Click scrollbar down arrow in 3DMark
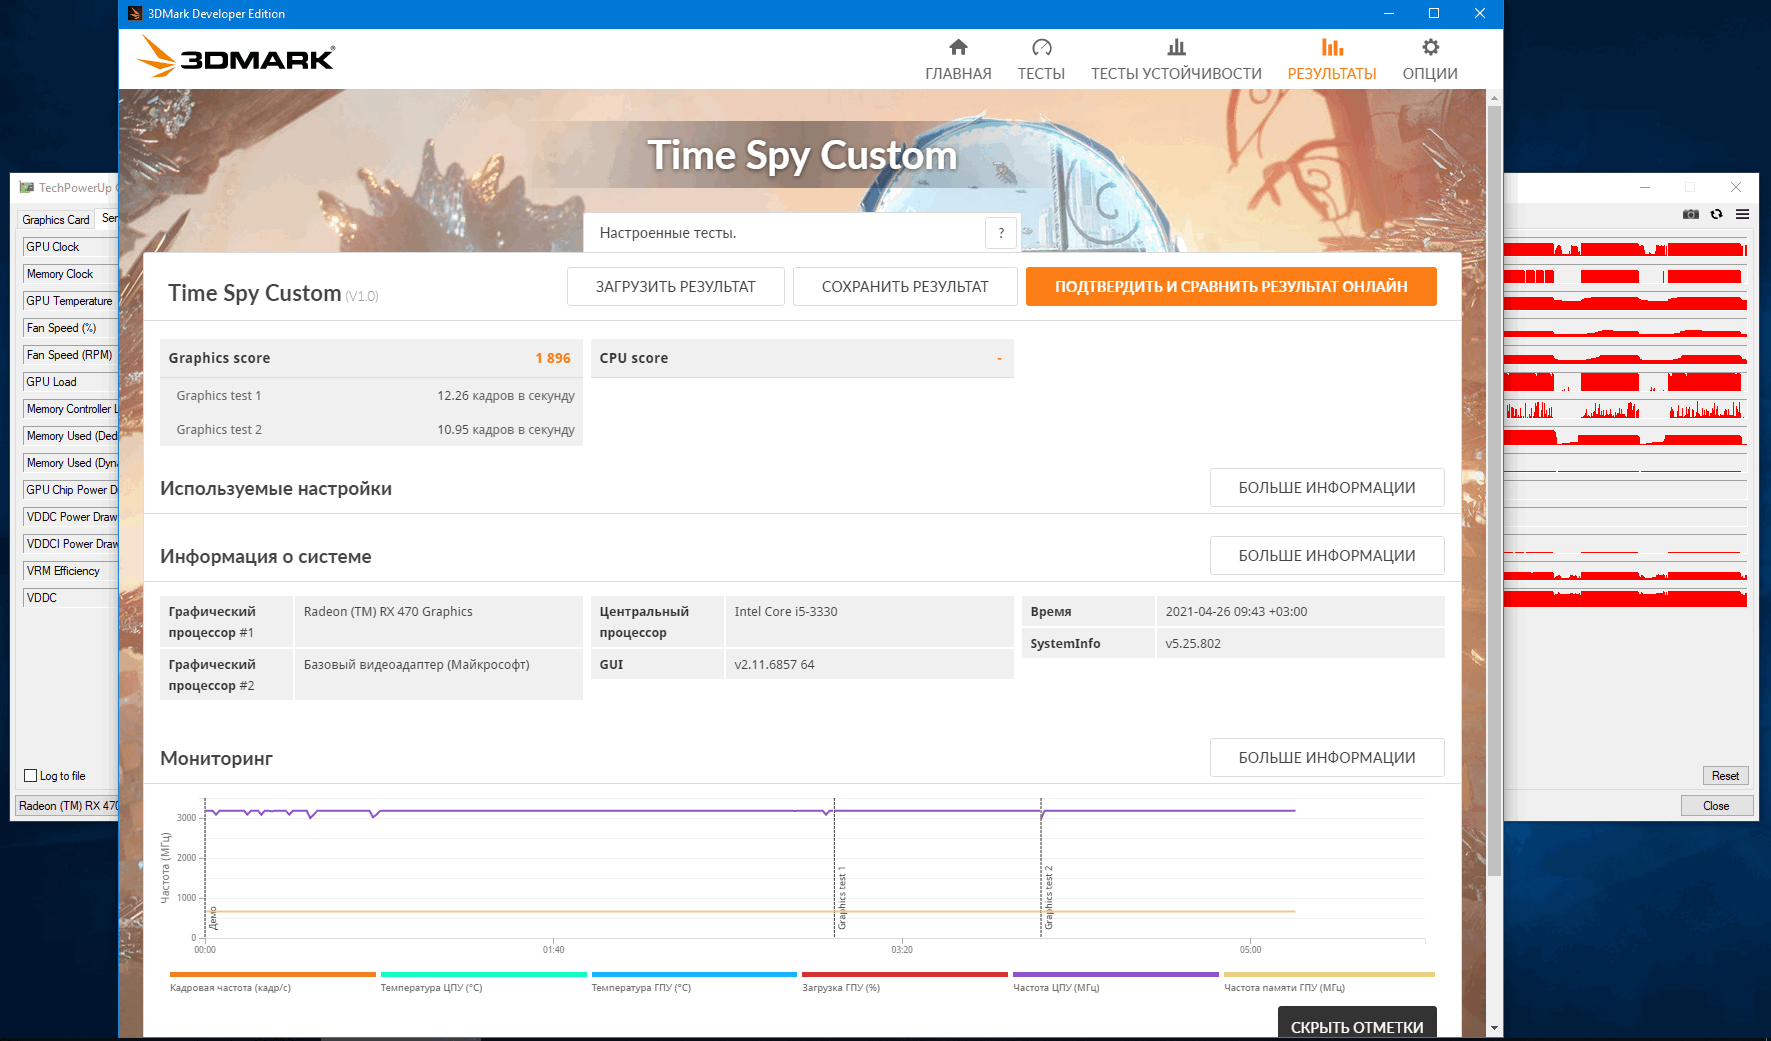 pos(1494,1028)
